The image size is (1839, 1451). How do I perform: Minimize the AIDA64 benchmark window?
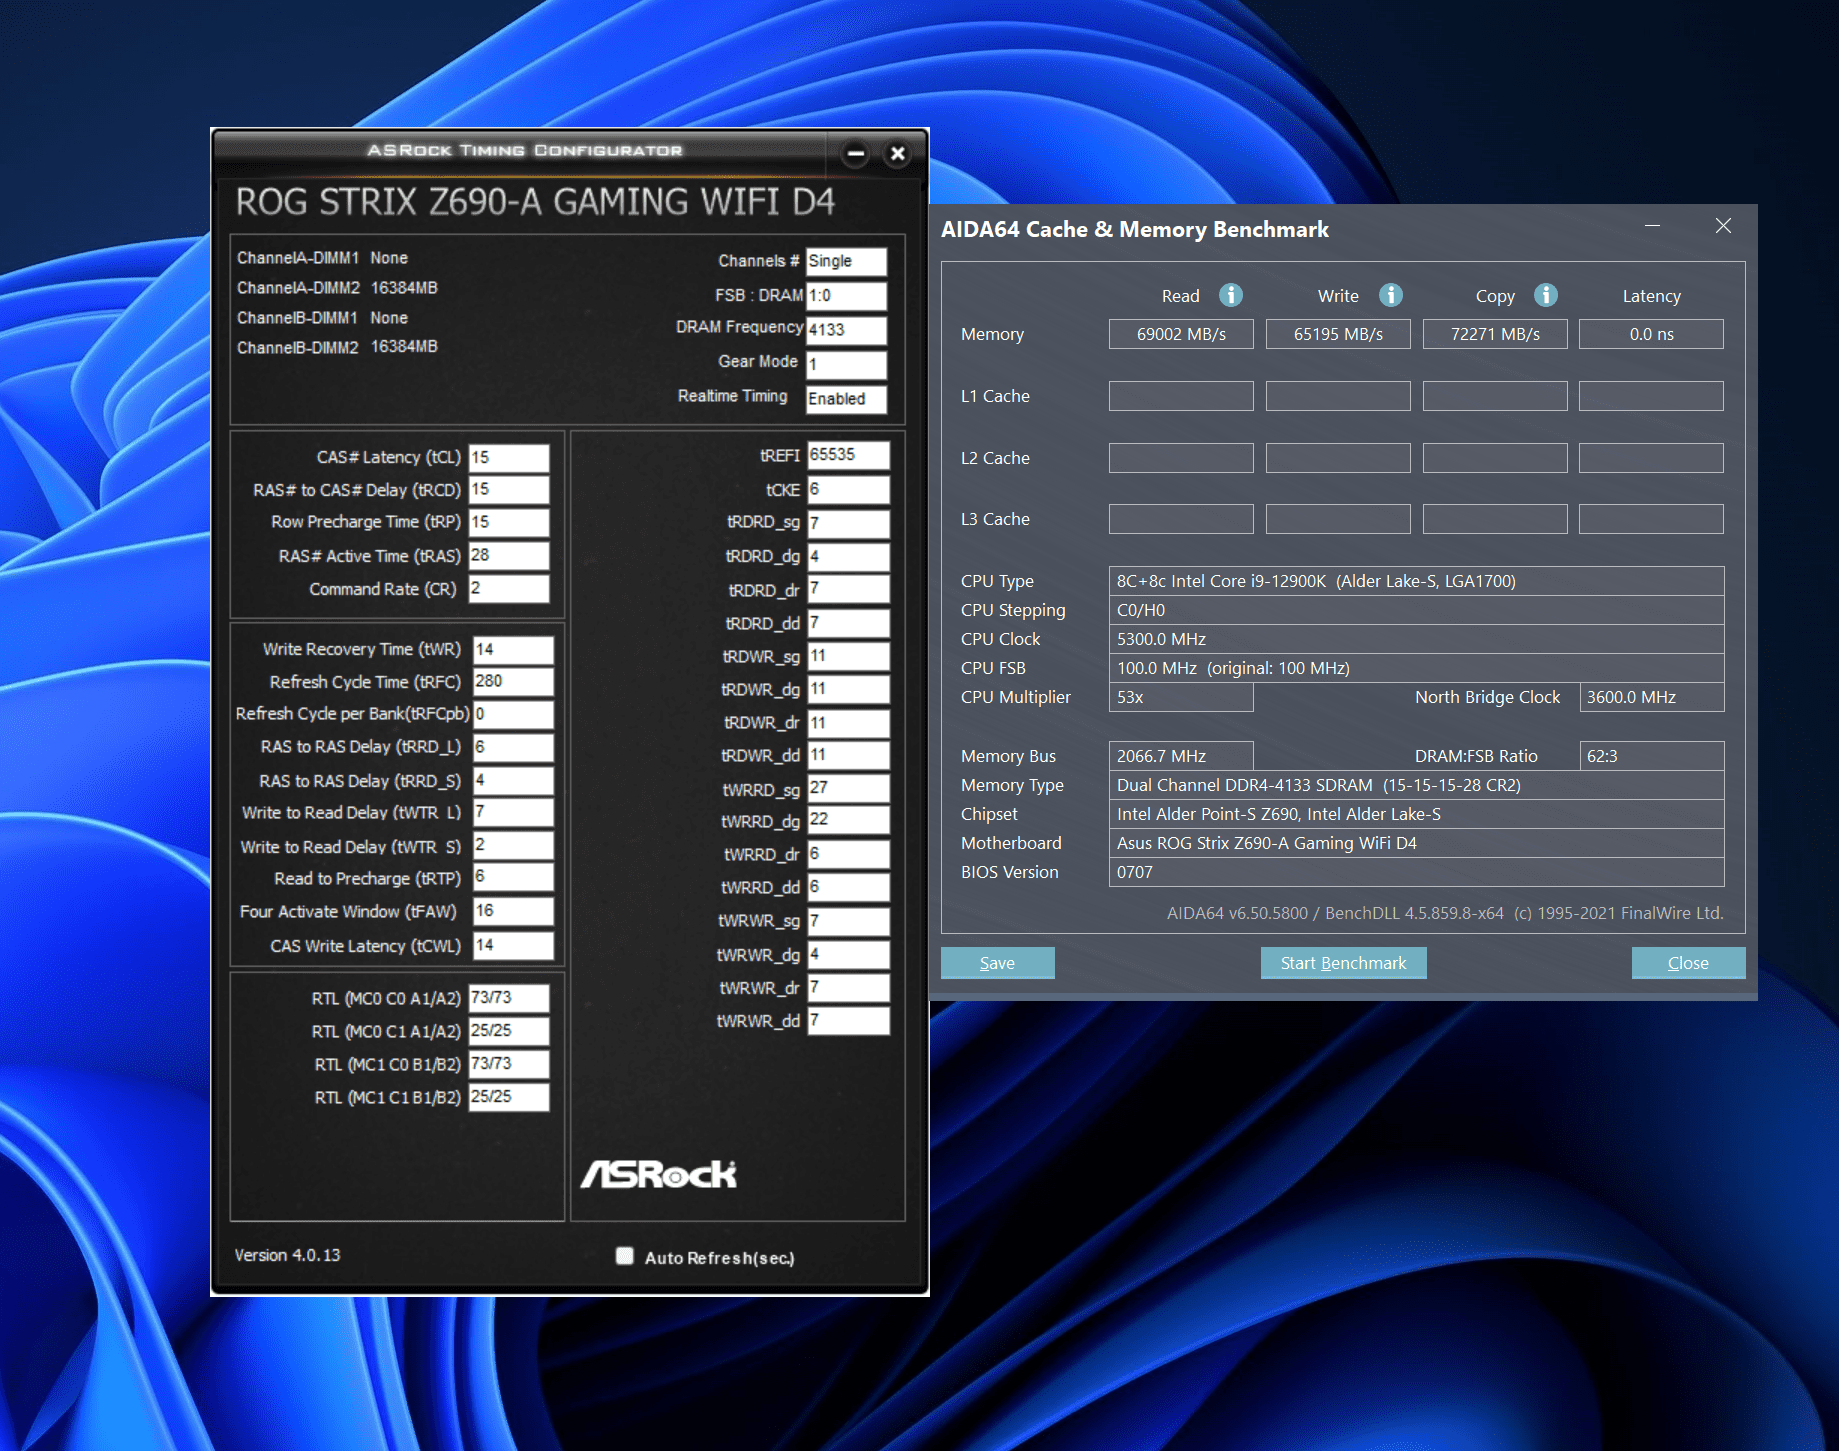[1652, 226]
